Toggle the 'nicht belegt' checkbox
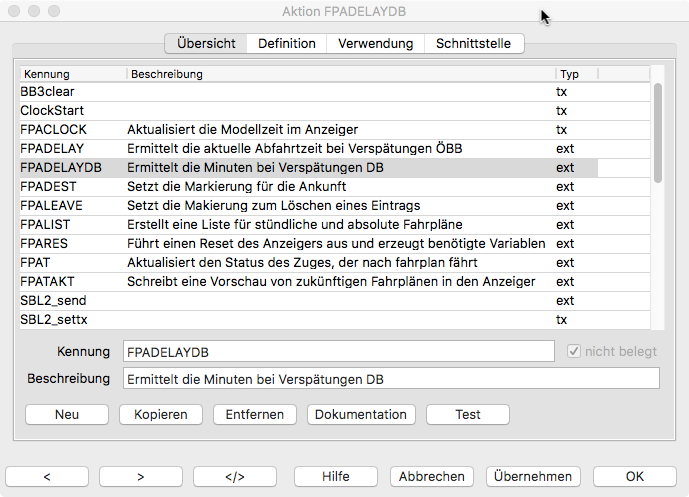 coord(574,351)
